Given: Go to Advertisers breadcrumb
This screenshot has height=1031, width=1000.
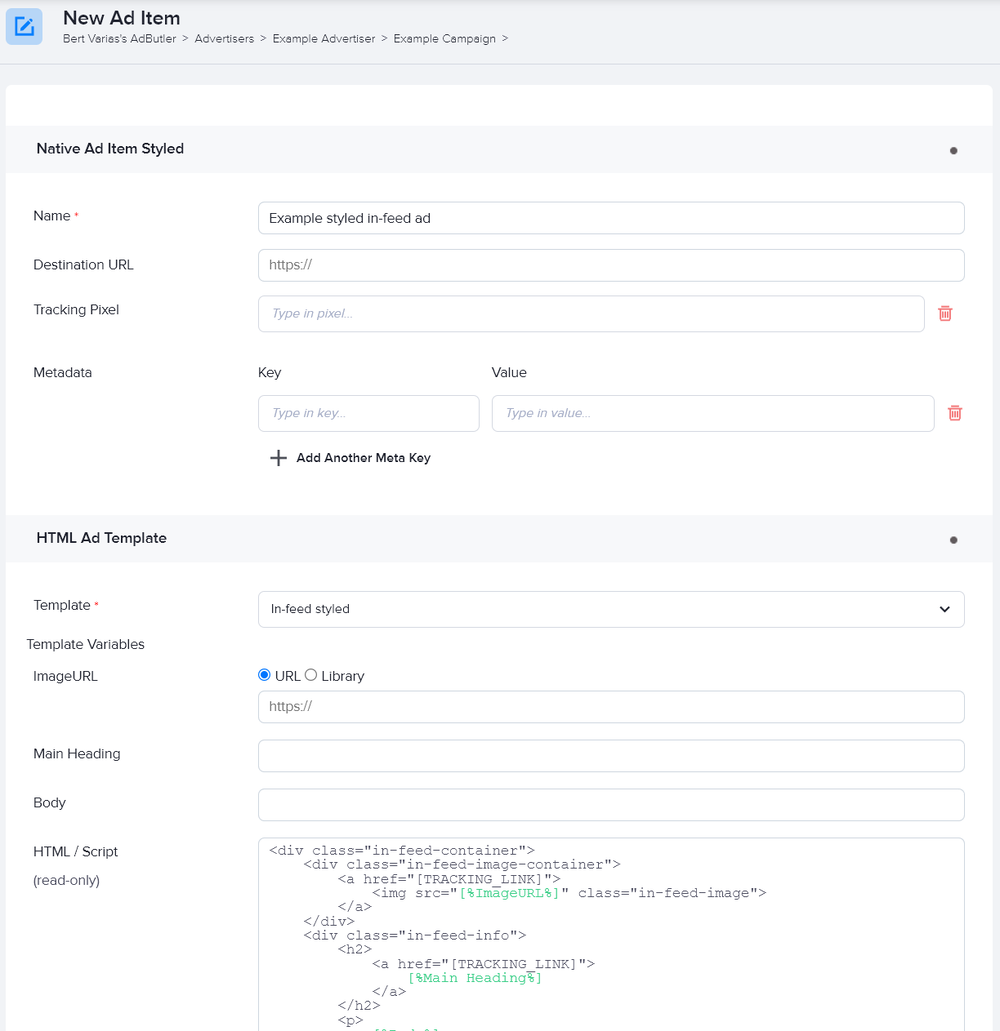Looking at the screenshot, I should point(224,39).
